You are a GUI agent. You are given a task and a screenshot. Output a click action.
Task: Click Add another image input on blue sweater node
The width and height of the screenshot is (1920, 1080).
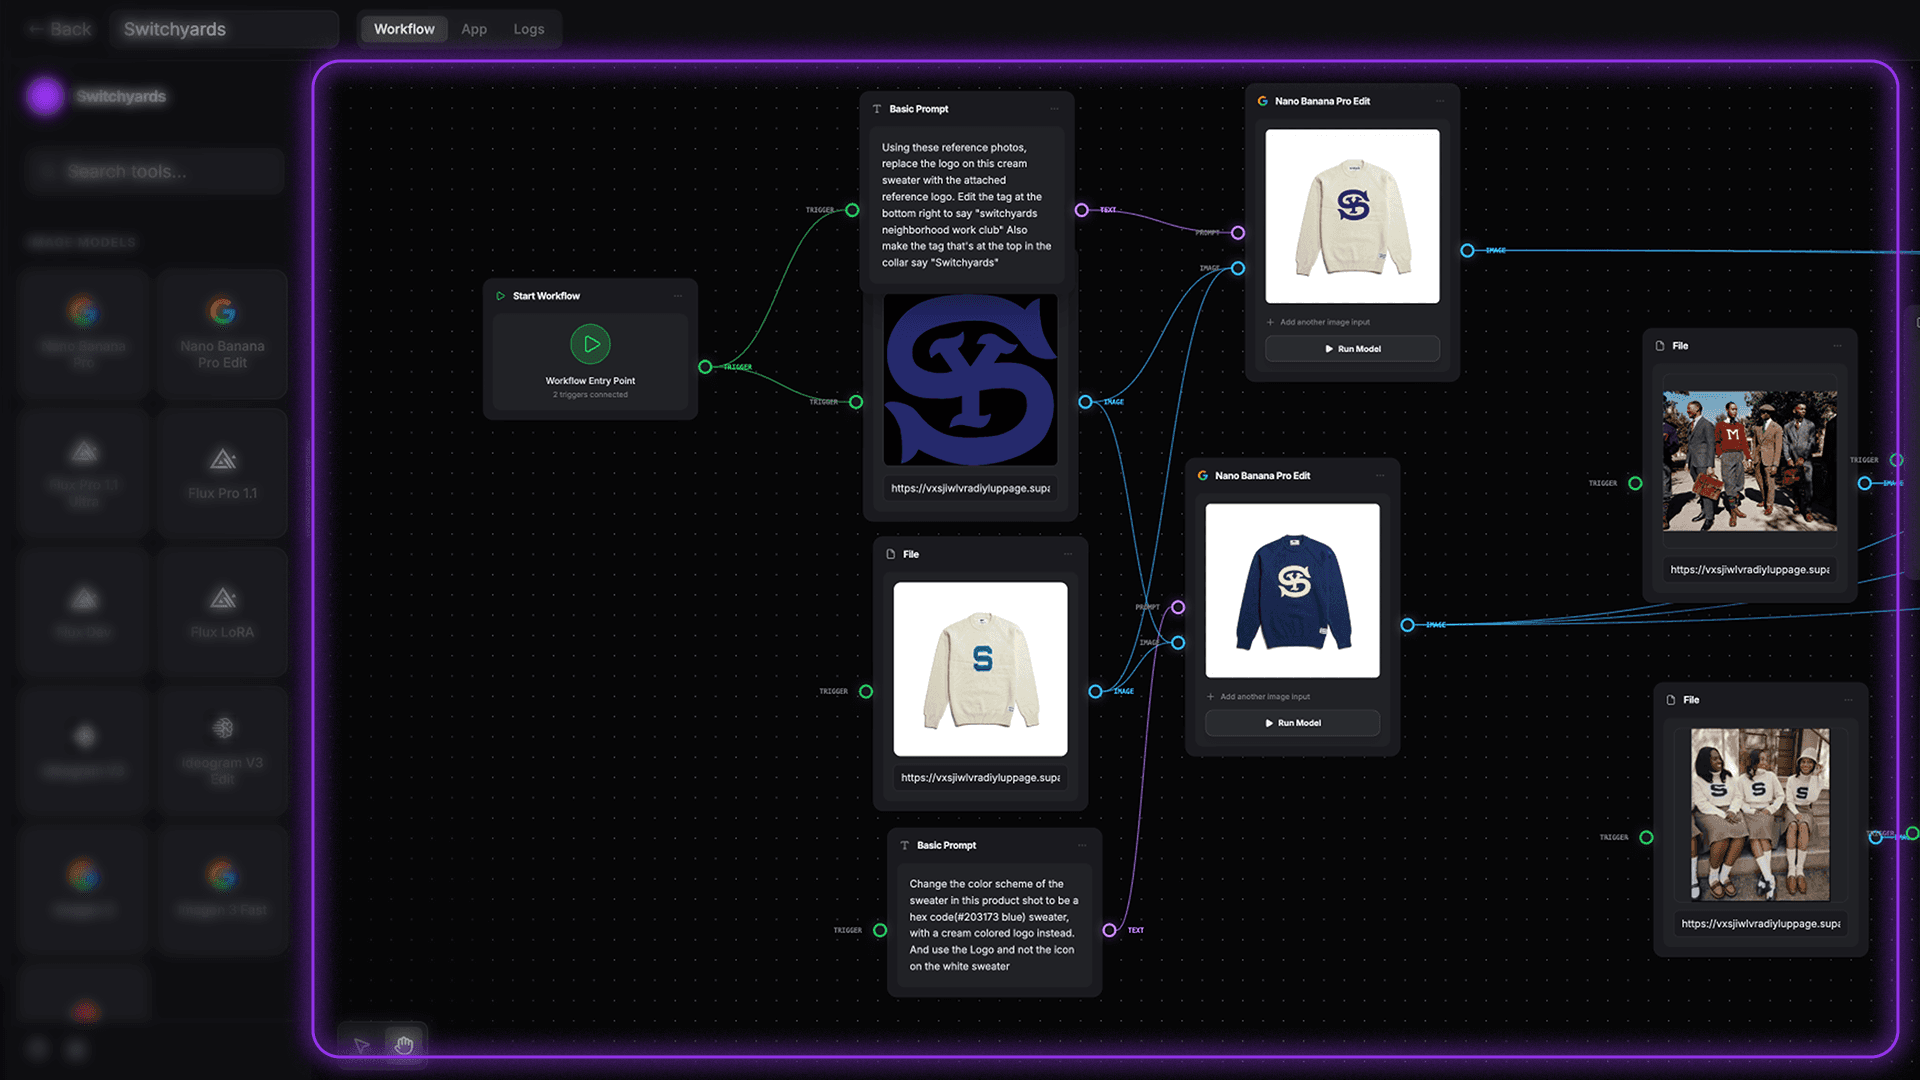click(x=1264, y=697)
